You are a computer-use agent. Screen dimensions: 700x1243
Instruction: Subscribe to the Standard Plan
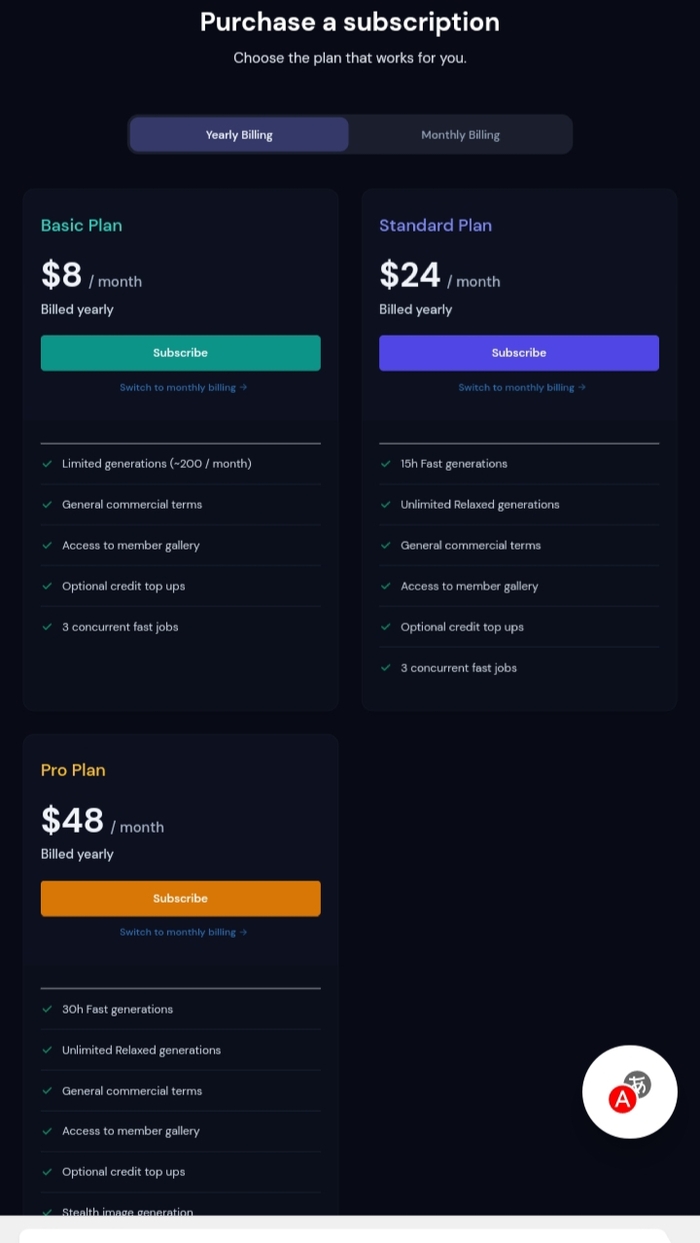[x=518, y=353]
